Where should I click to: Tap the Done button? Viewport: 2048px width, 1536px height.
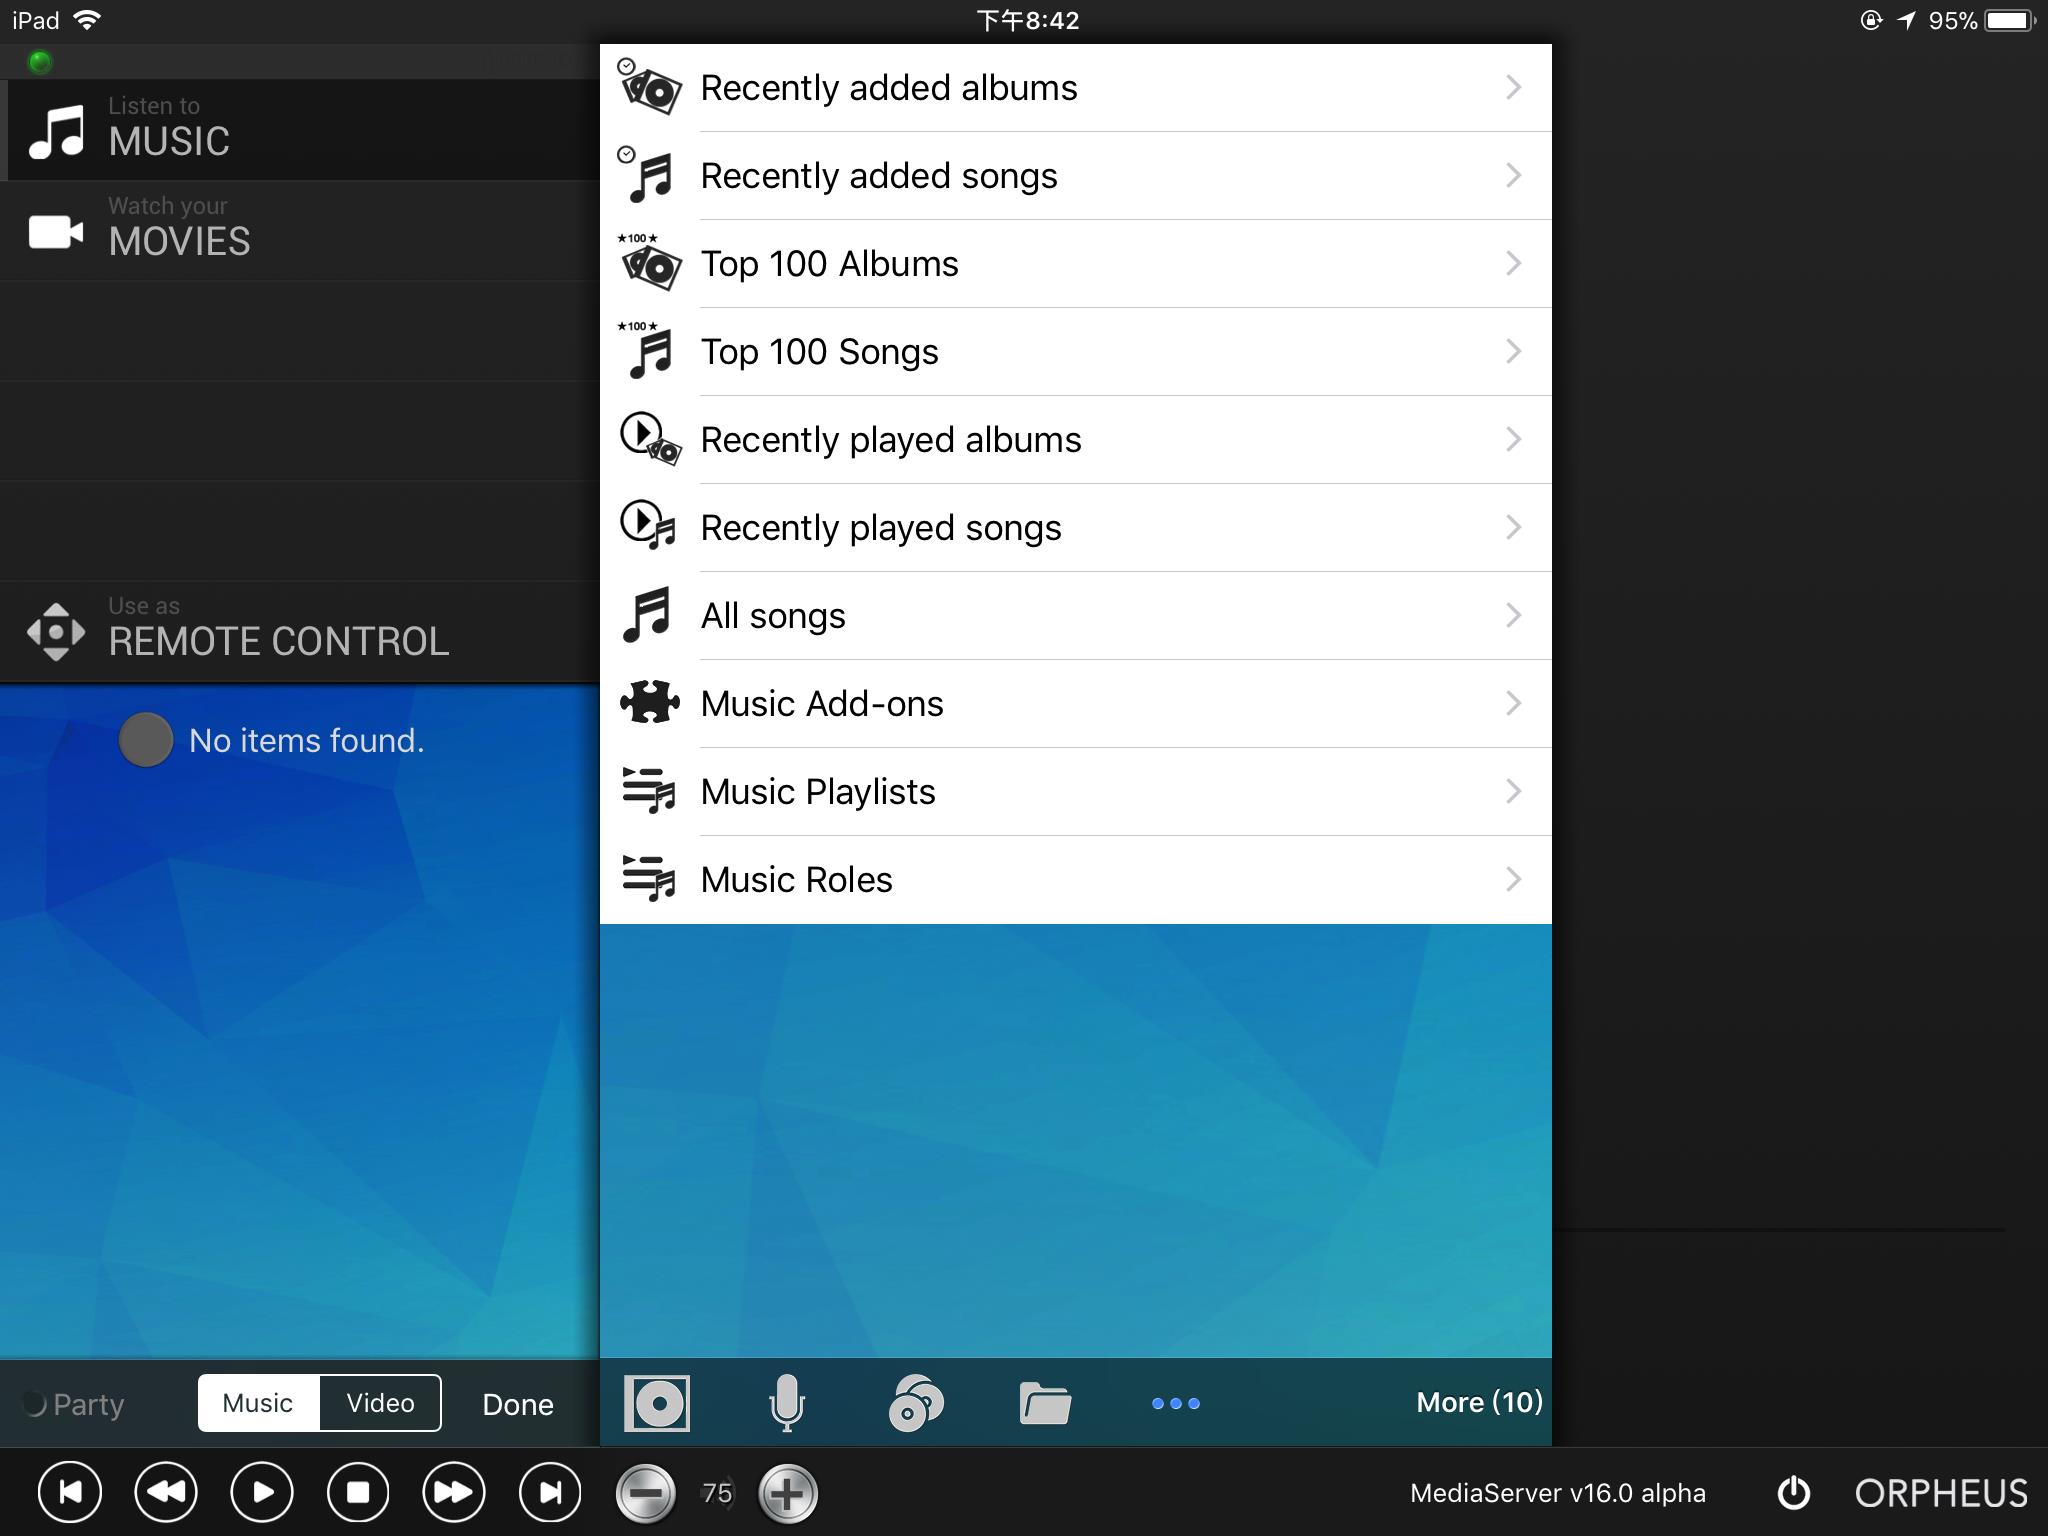[518, 1405]
